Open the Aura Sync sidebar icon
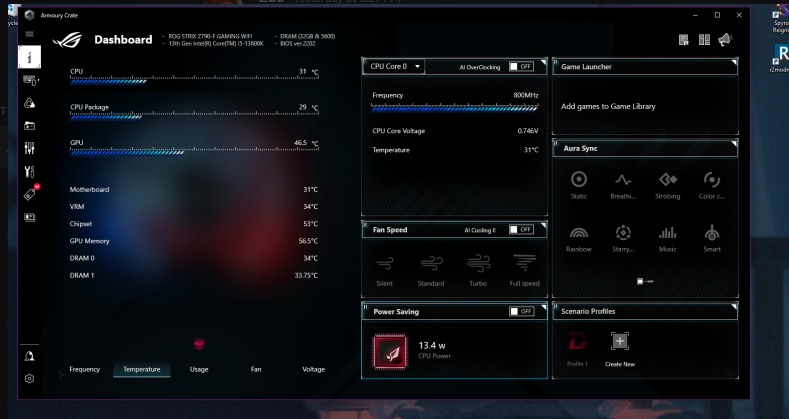The image size is (789, 419). point(29,103)
